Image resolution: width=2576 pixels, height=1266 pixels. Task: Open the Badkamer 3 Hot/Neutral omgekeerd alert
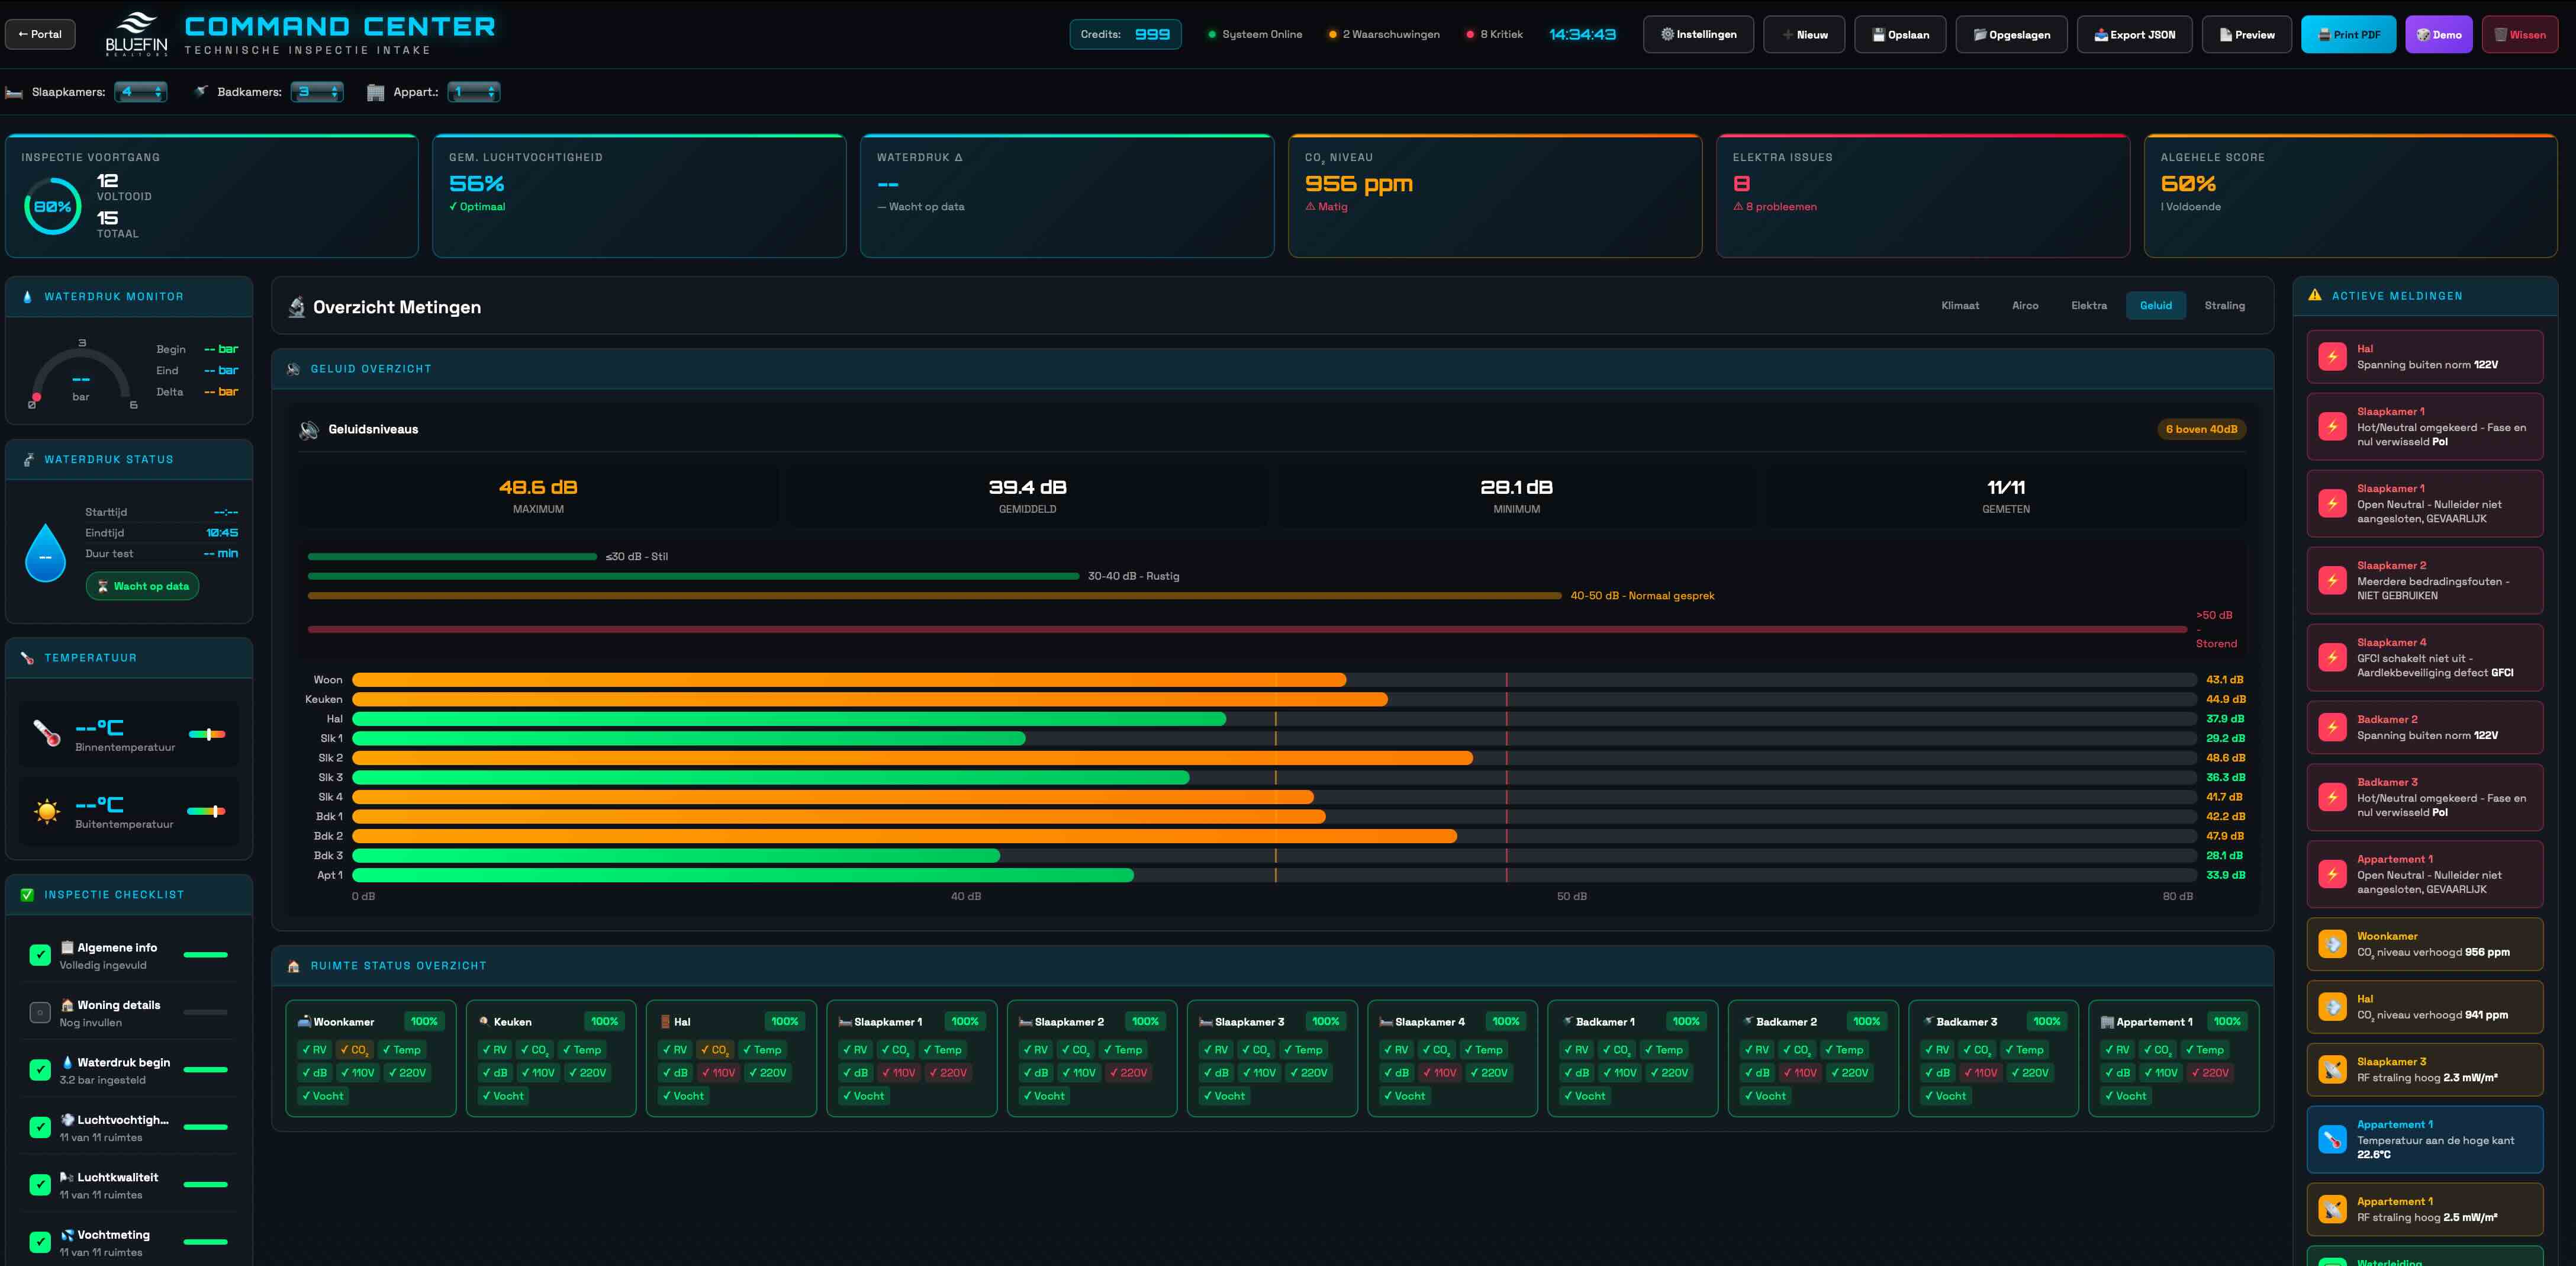pos(2424,797)
